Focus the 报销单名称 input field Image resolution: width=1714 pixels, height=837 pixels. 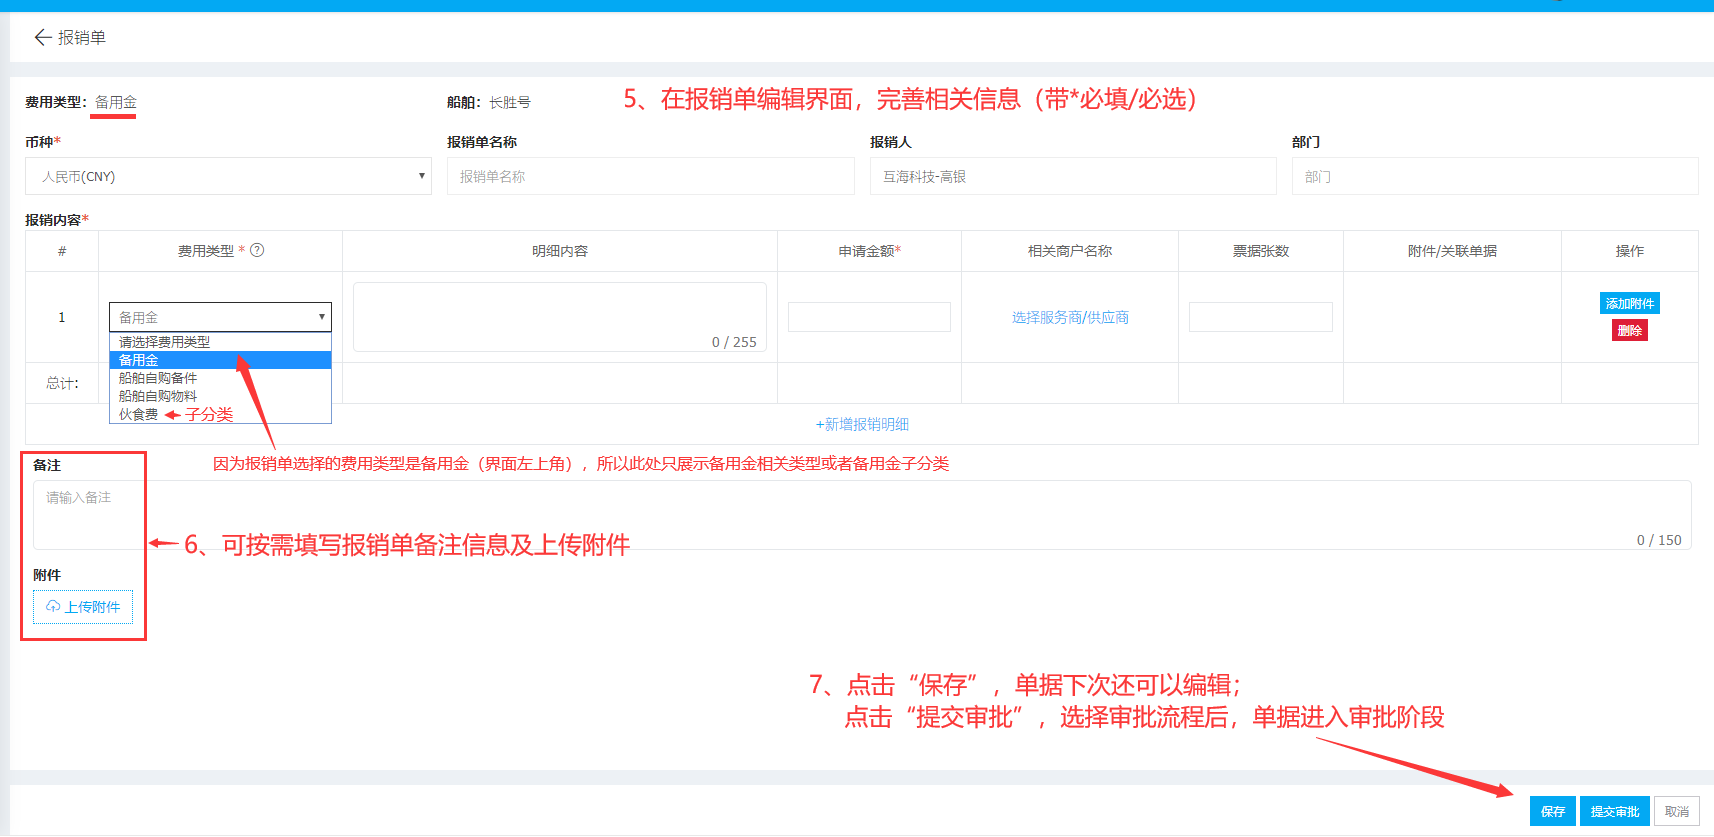(650, 176)
